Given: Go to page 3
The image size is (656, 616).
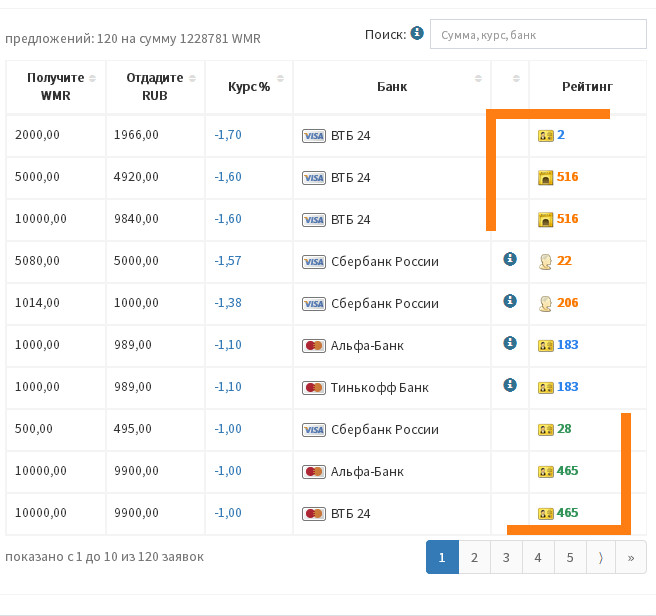Looking at the screenshot, I should click(506, 557).
